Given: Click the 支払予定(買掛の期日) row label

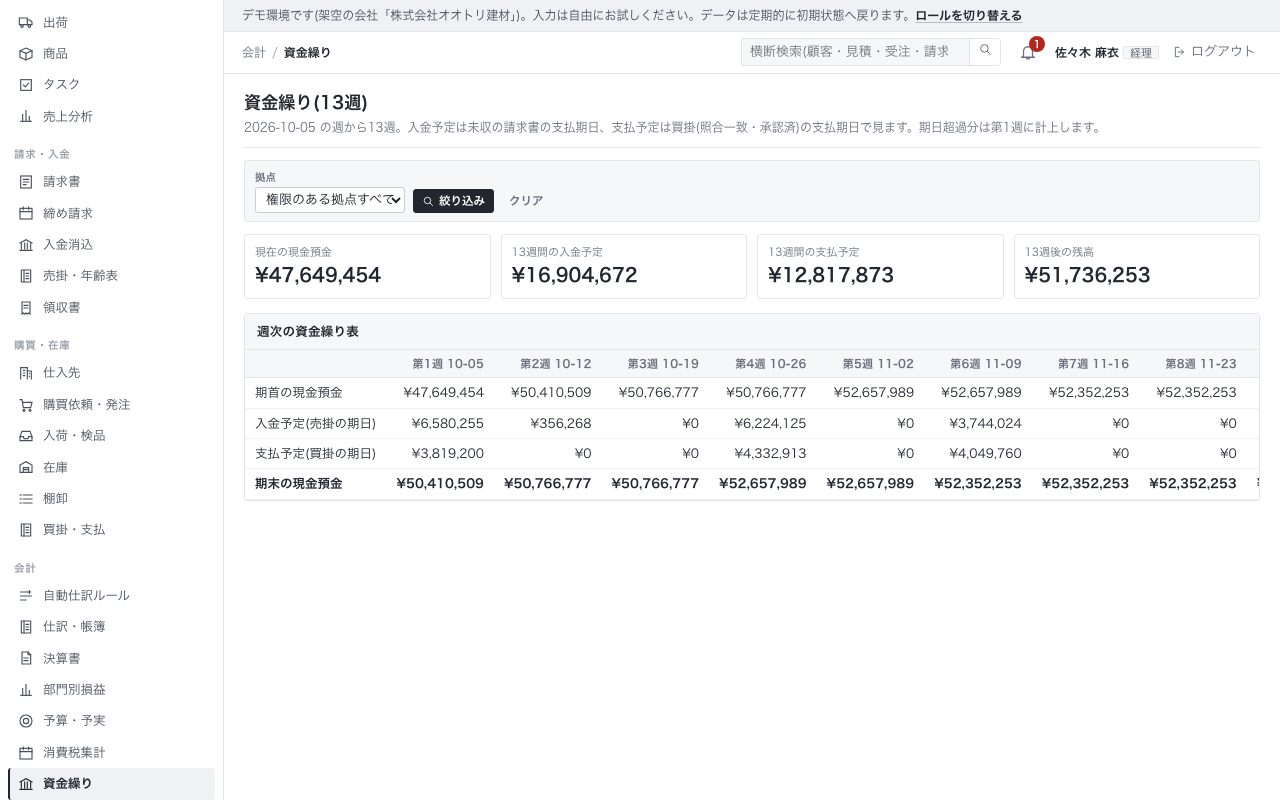Looking at the screenshot, I should pos(316,454).
